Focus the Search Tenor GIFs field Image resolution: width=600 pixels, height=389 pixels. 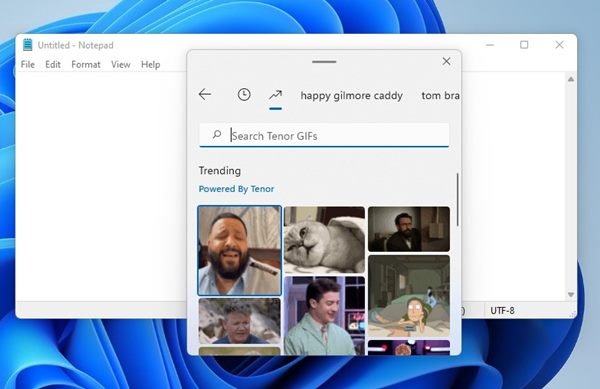(x=324, y=135)
